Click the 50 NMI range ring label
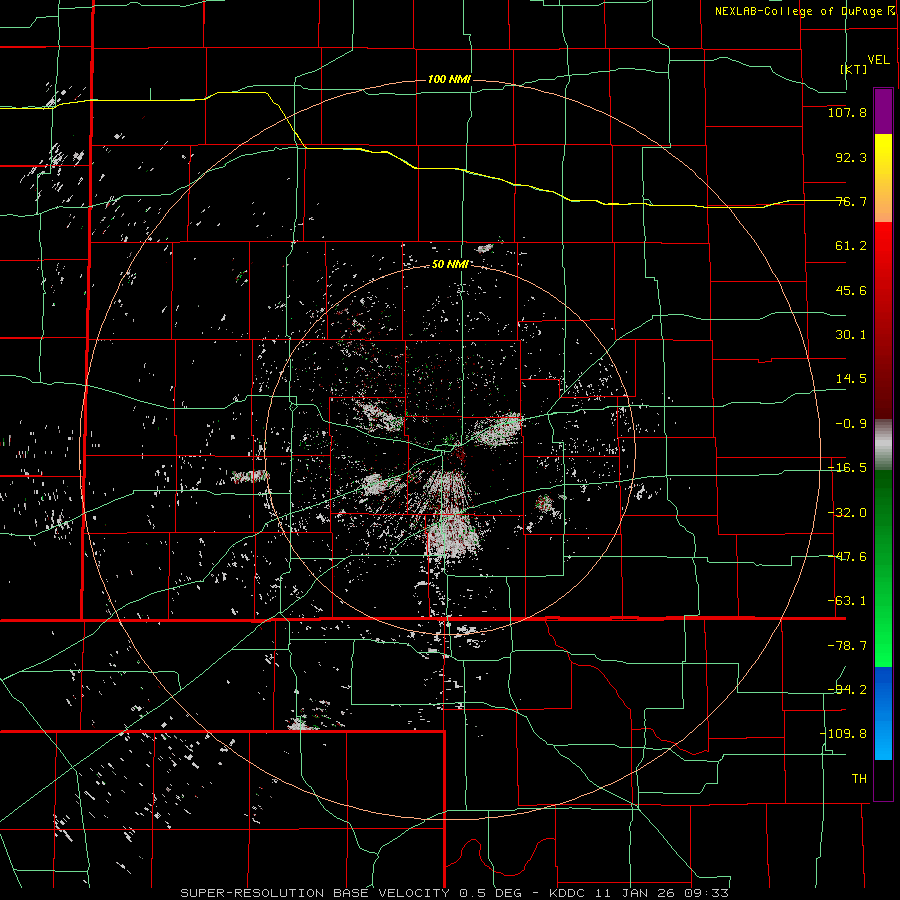Viewport: 900px width, 900px height. tap(450, 264)
